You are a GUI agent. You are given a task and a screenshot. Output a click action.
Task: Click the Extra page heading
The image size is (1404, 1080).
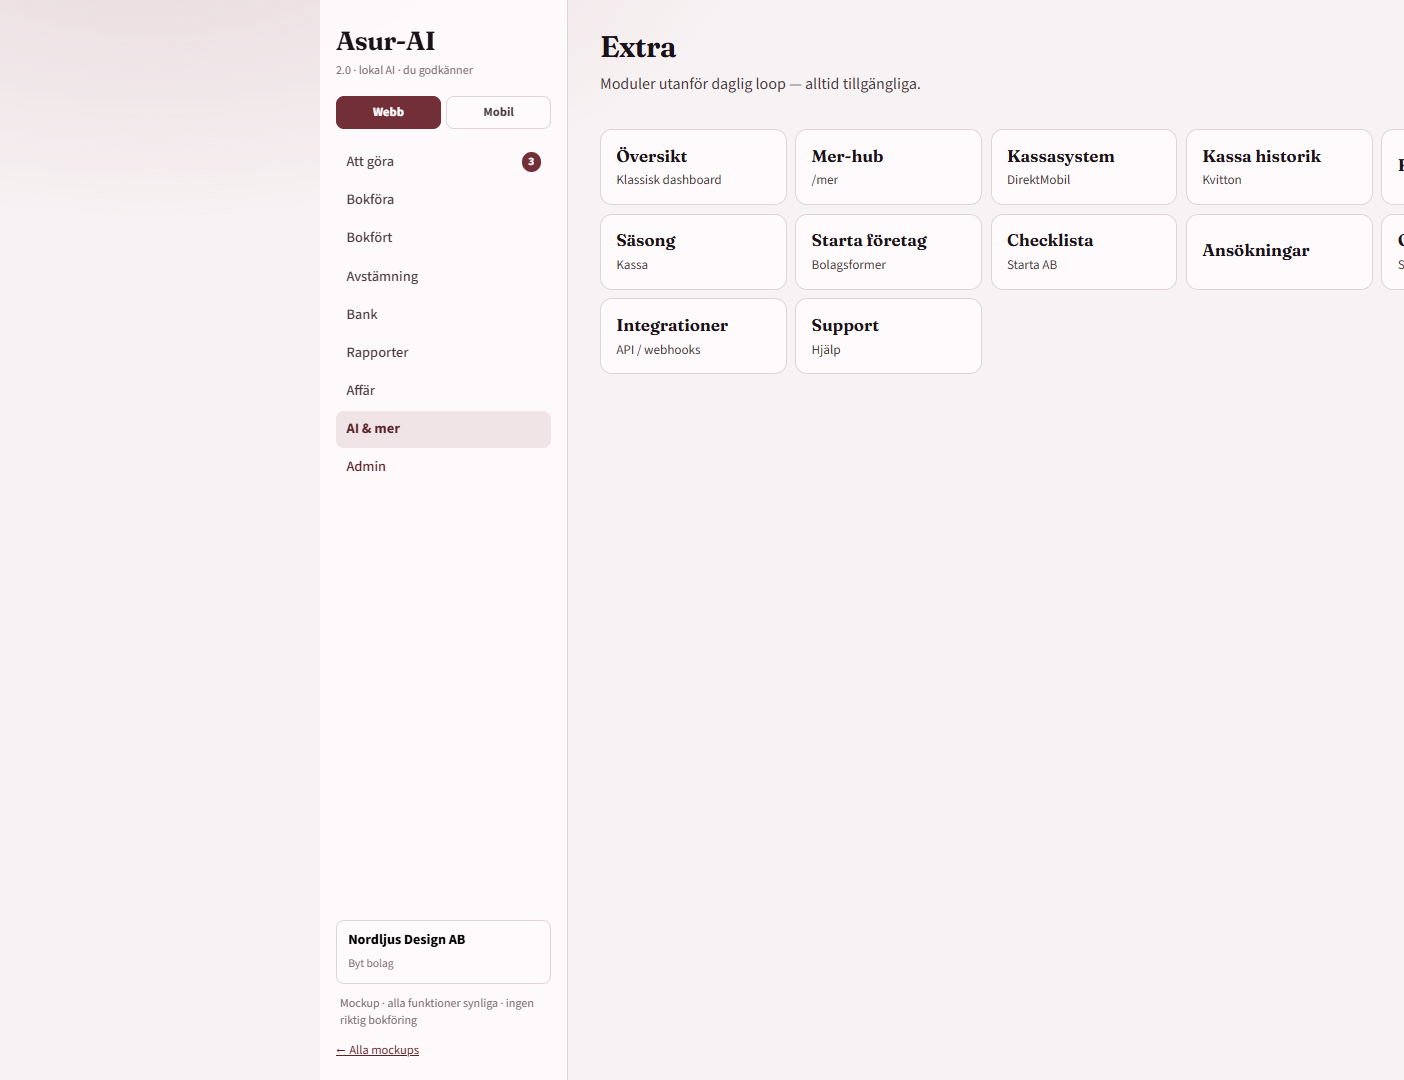(x=638, y=47)
